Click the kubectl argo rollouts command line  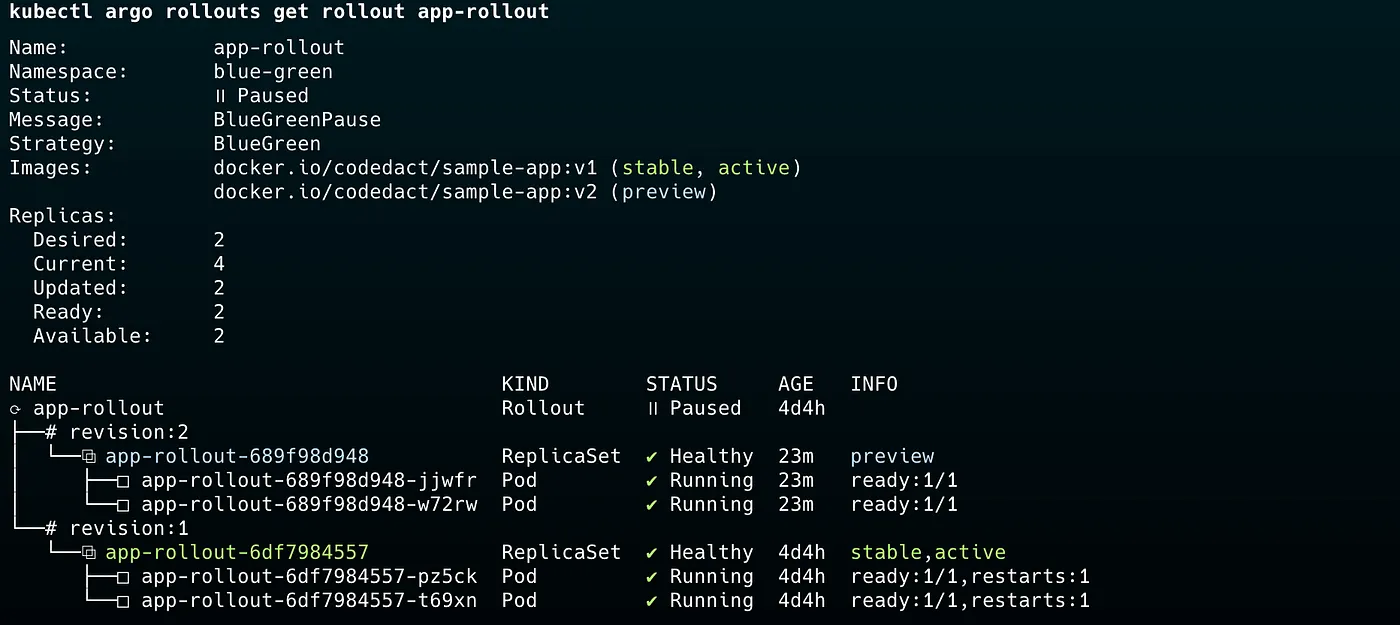[x=279, y=13]
